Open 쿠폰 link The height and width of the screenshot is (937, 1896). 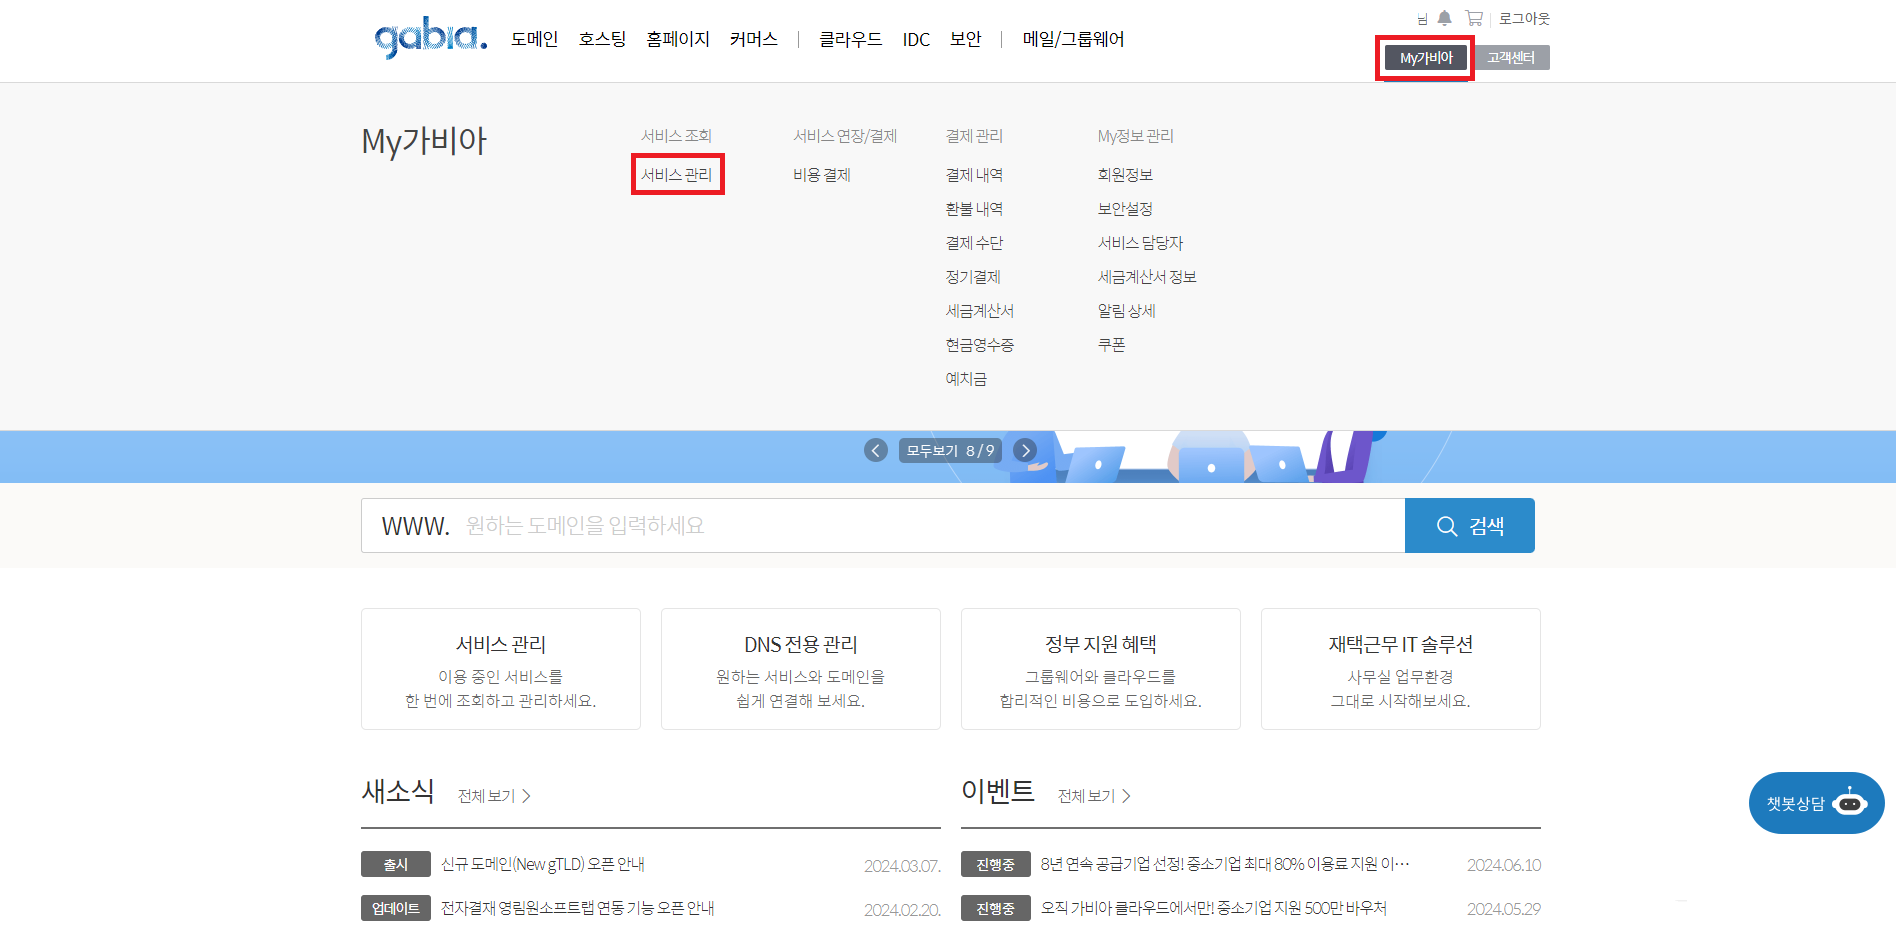pyautogui.click(x=1112, y=345)
